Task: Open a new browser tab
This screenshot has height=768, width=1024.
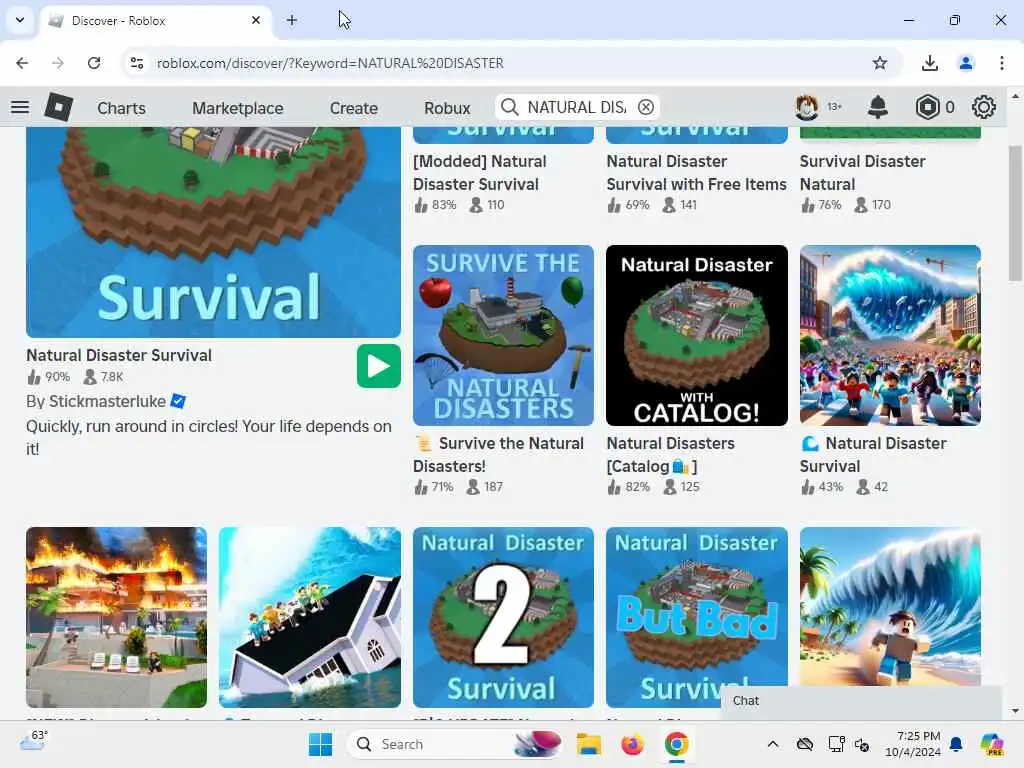Action: 292,20
